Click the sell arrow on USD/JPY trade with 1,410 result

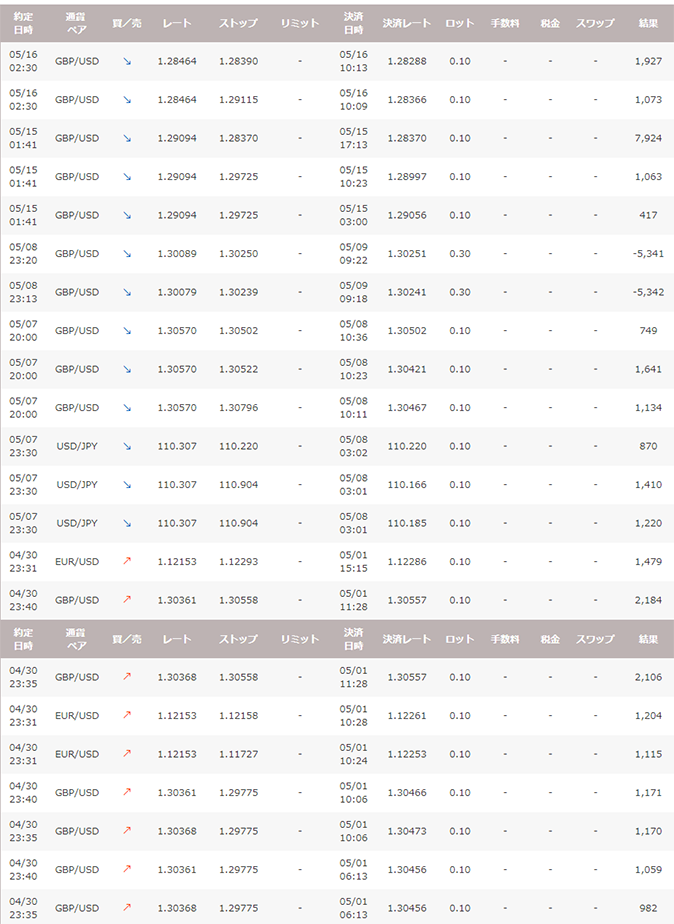(x=127, y=485)
